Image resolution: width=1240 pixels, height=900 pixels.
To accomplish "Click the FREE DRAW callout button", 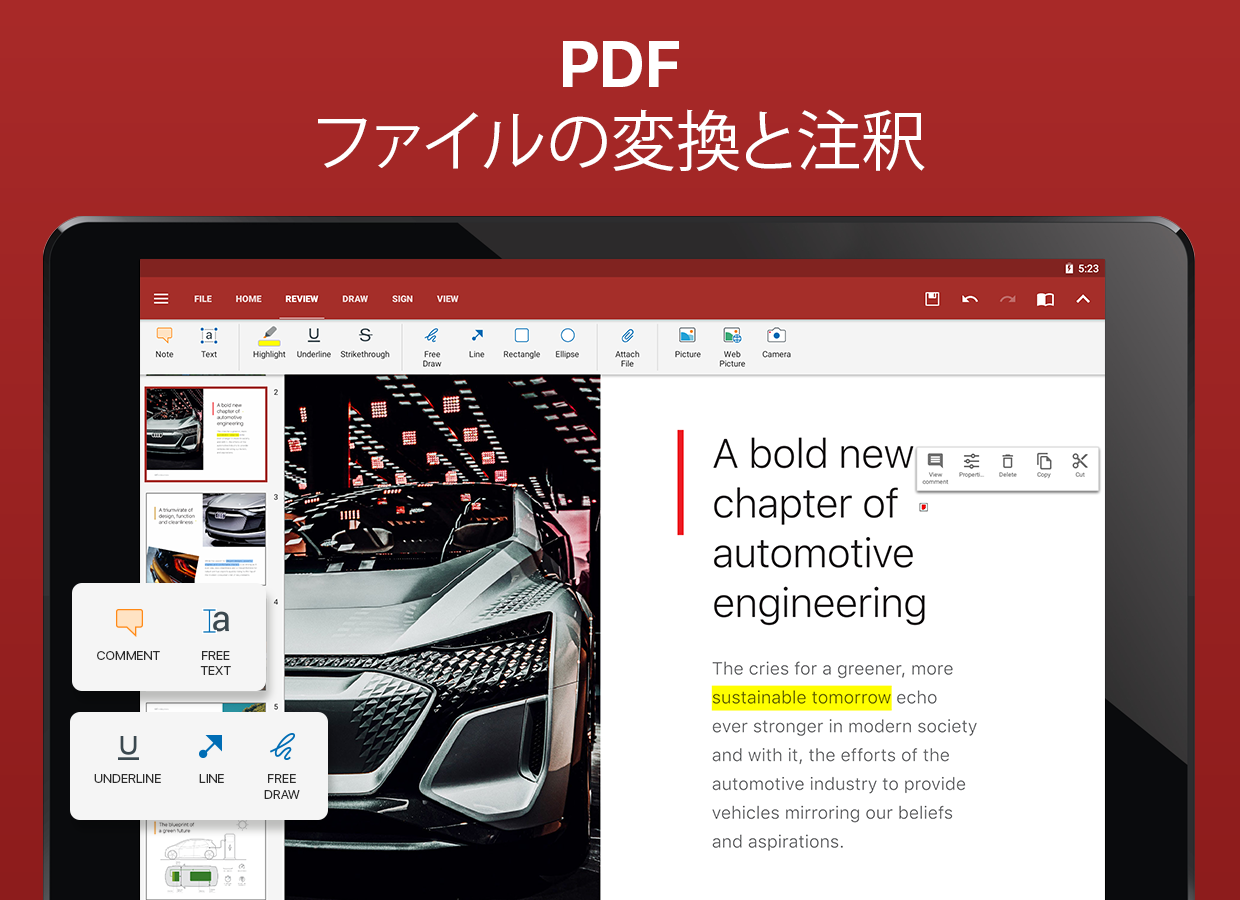I will 282,766.
